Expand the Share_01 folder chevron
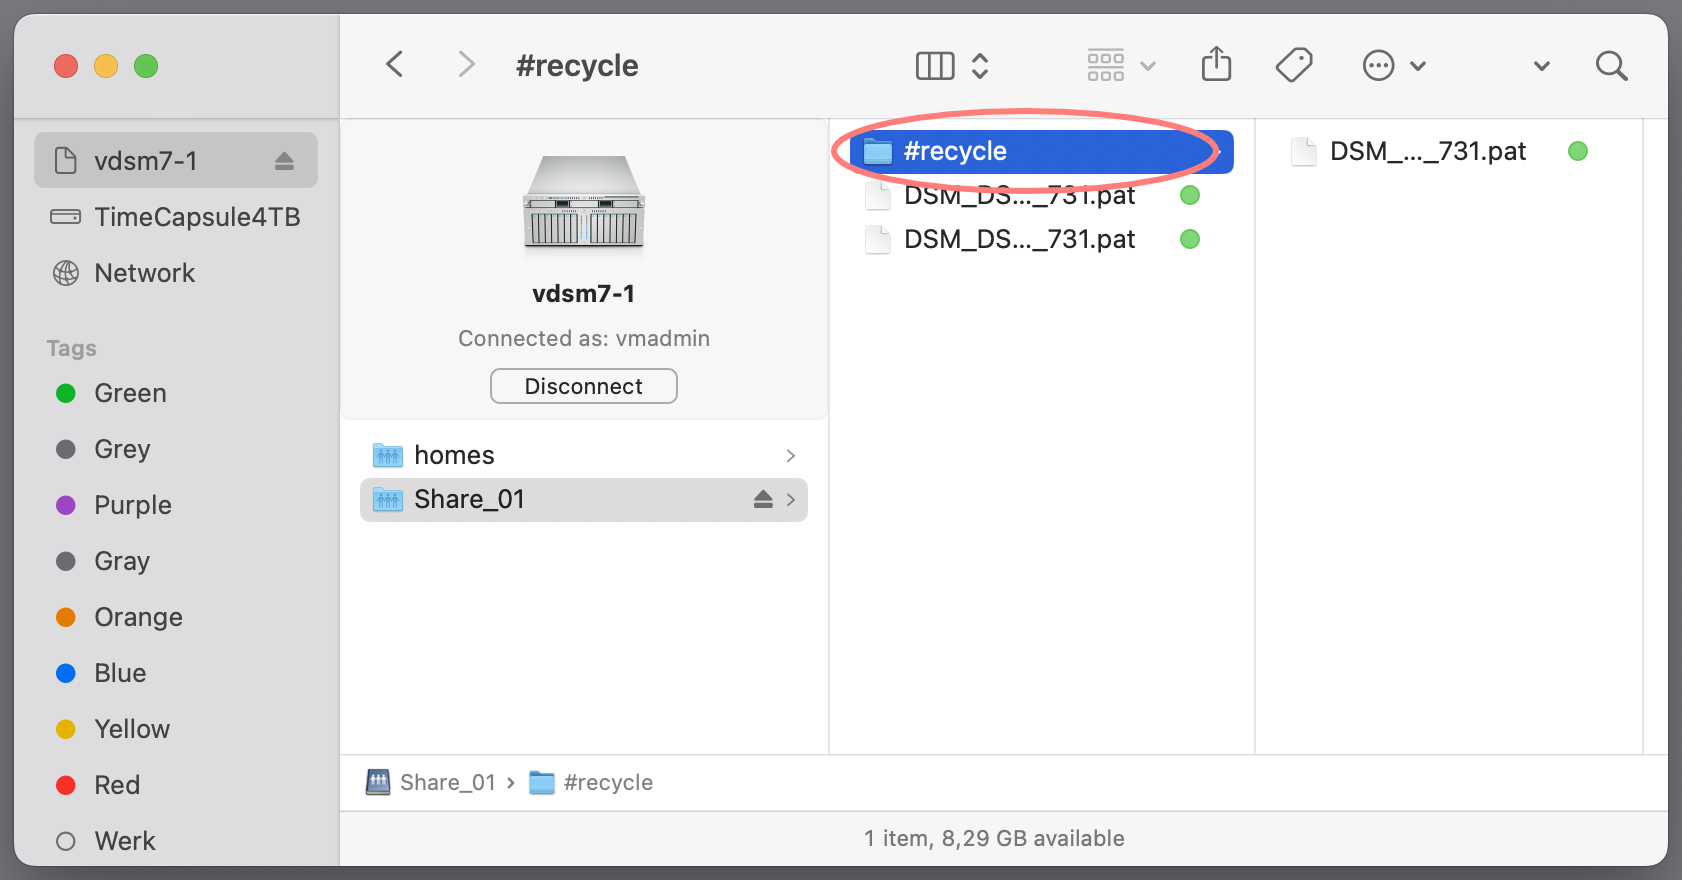 point(790,500)
